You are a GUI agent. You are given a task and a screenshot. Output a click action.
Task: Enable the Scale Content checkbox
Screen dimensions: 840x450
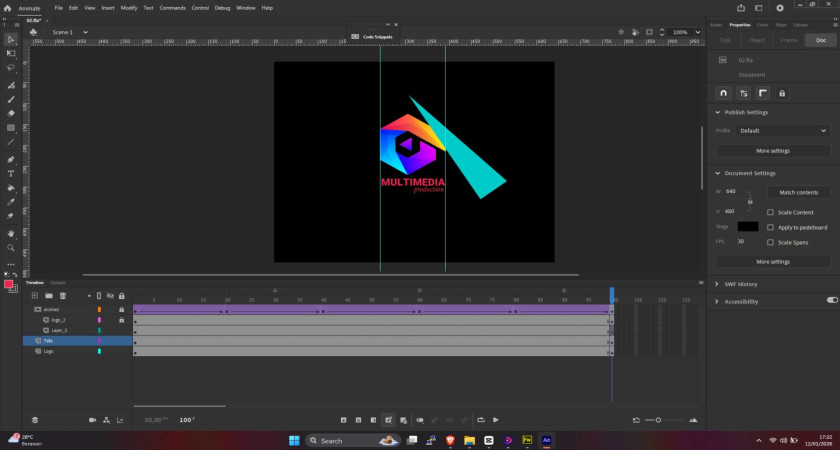click(x=770, y=212)
